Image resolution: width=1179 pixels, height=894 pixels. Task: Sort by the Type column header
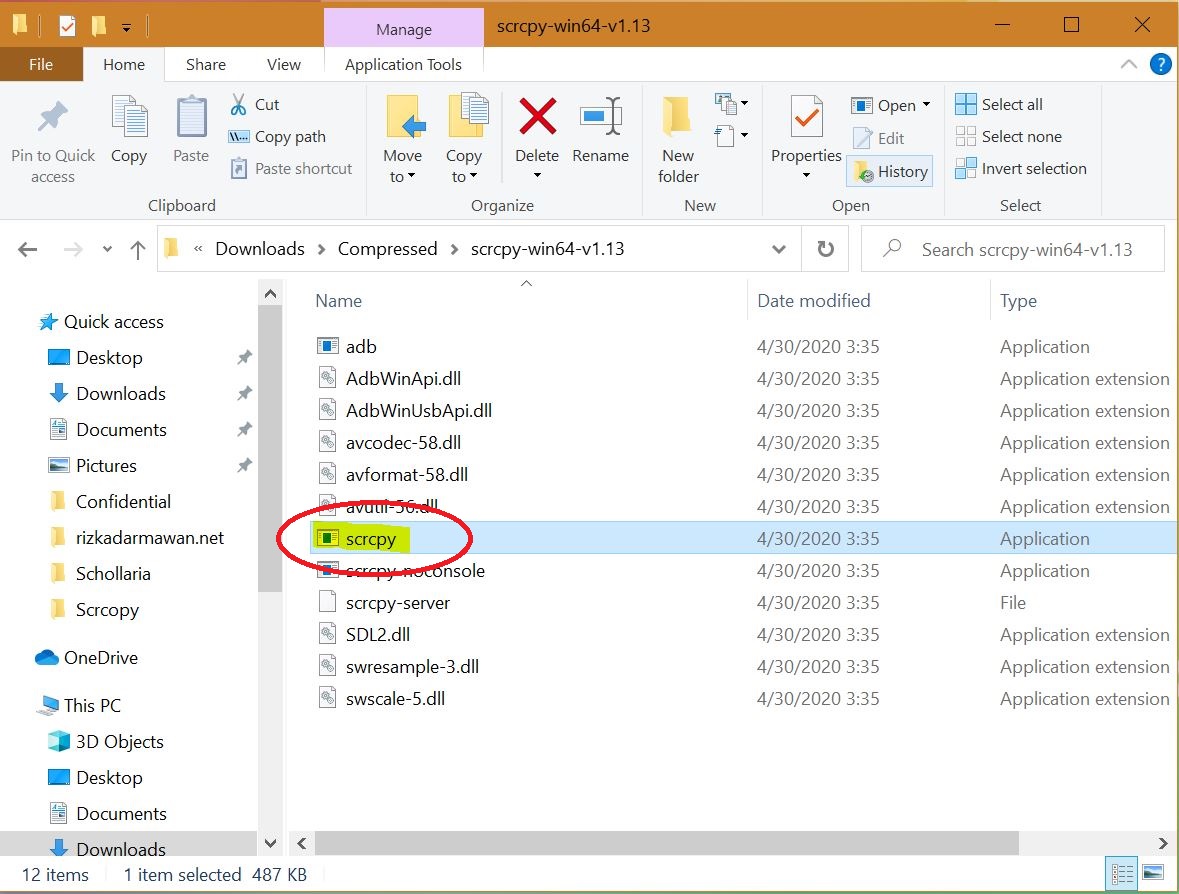(x=1018, y=301)
